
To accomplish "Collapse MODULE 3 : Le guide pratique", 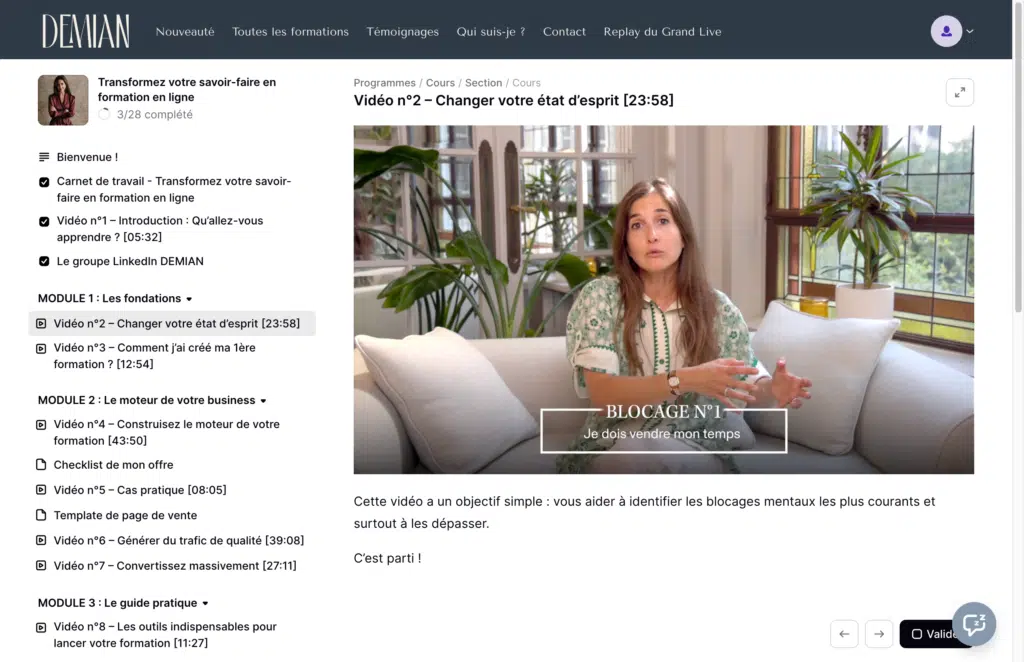I will click(123, 603).
